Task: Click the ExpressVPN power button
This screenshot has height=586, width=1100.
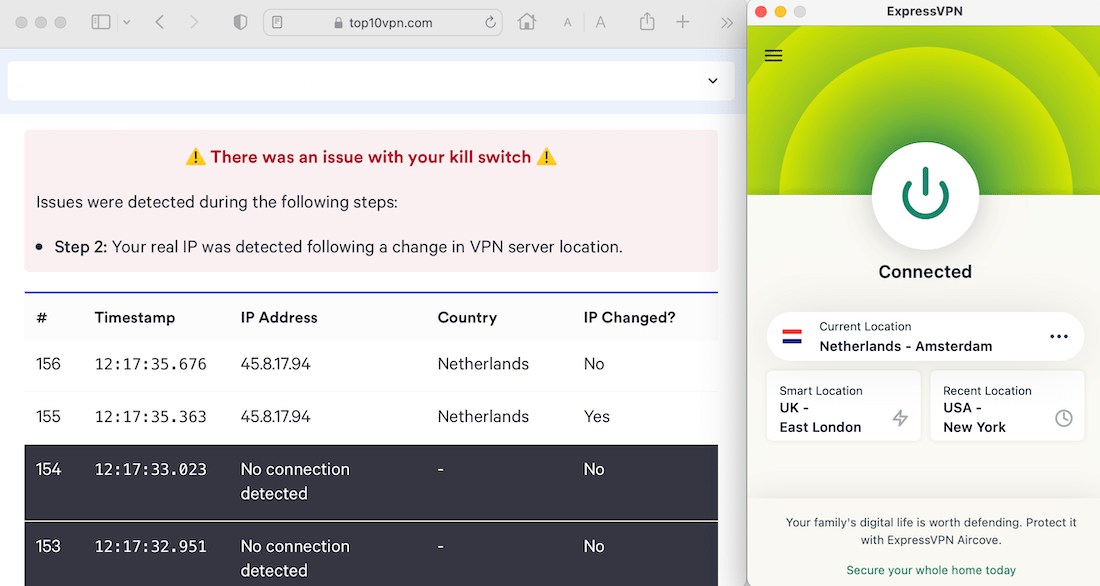Action: point(925,197)
